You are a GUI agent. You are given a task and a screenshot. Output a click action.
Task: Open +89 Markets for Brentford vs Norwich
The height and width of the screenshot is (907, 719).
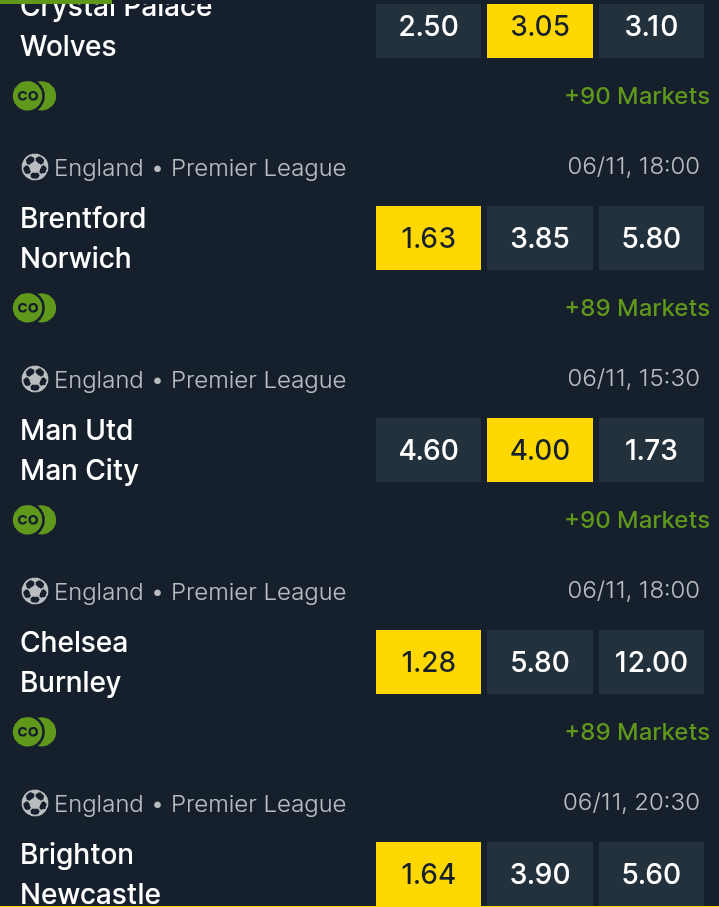coord(637,308)
